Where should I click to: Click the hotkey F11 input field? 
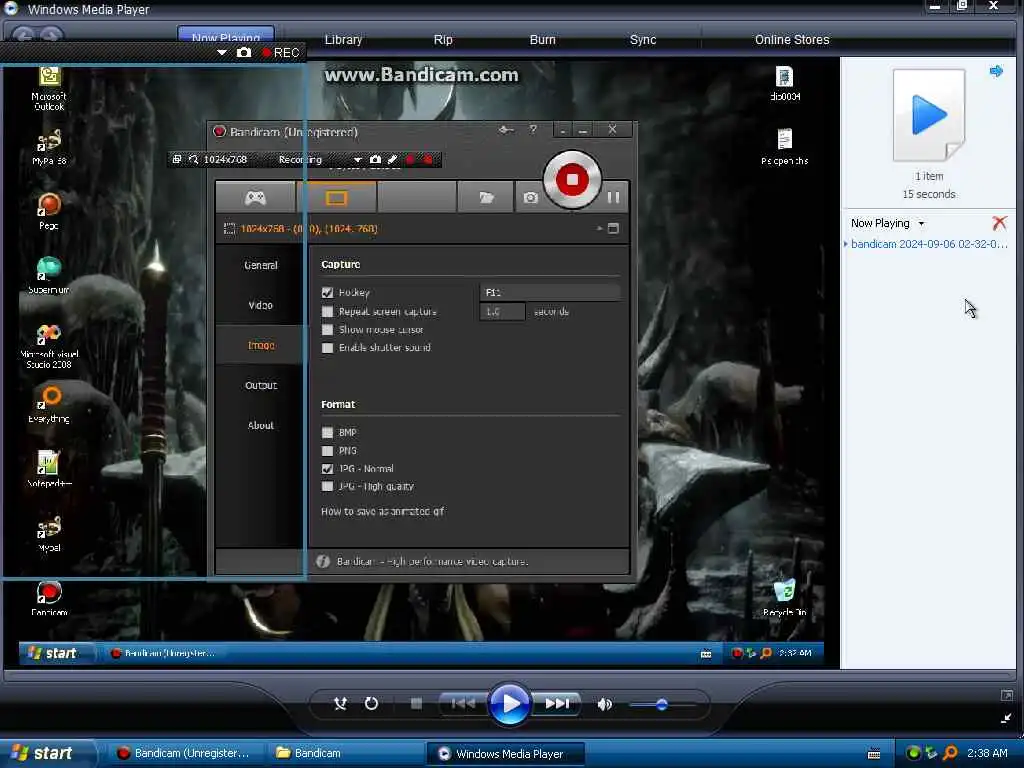tap(550, 293)
